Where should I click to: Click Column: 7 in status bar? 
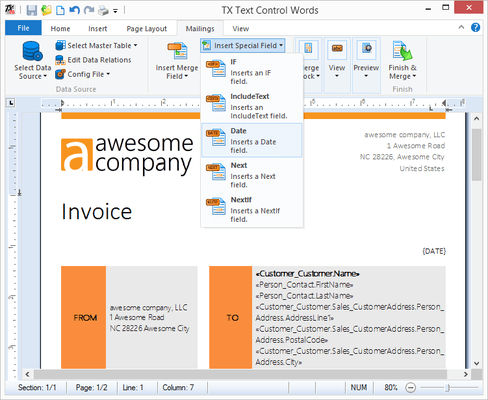pyautogui.click(x=178, y=388)
